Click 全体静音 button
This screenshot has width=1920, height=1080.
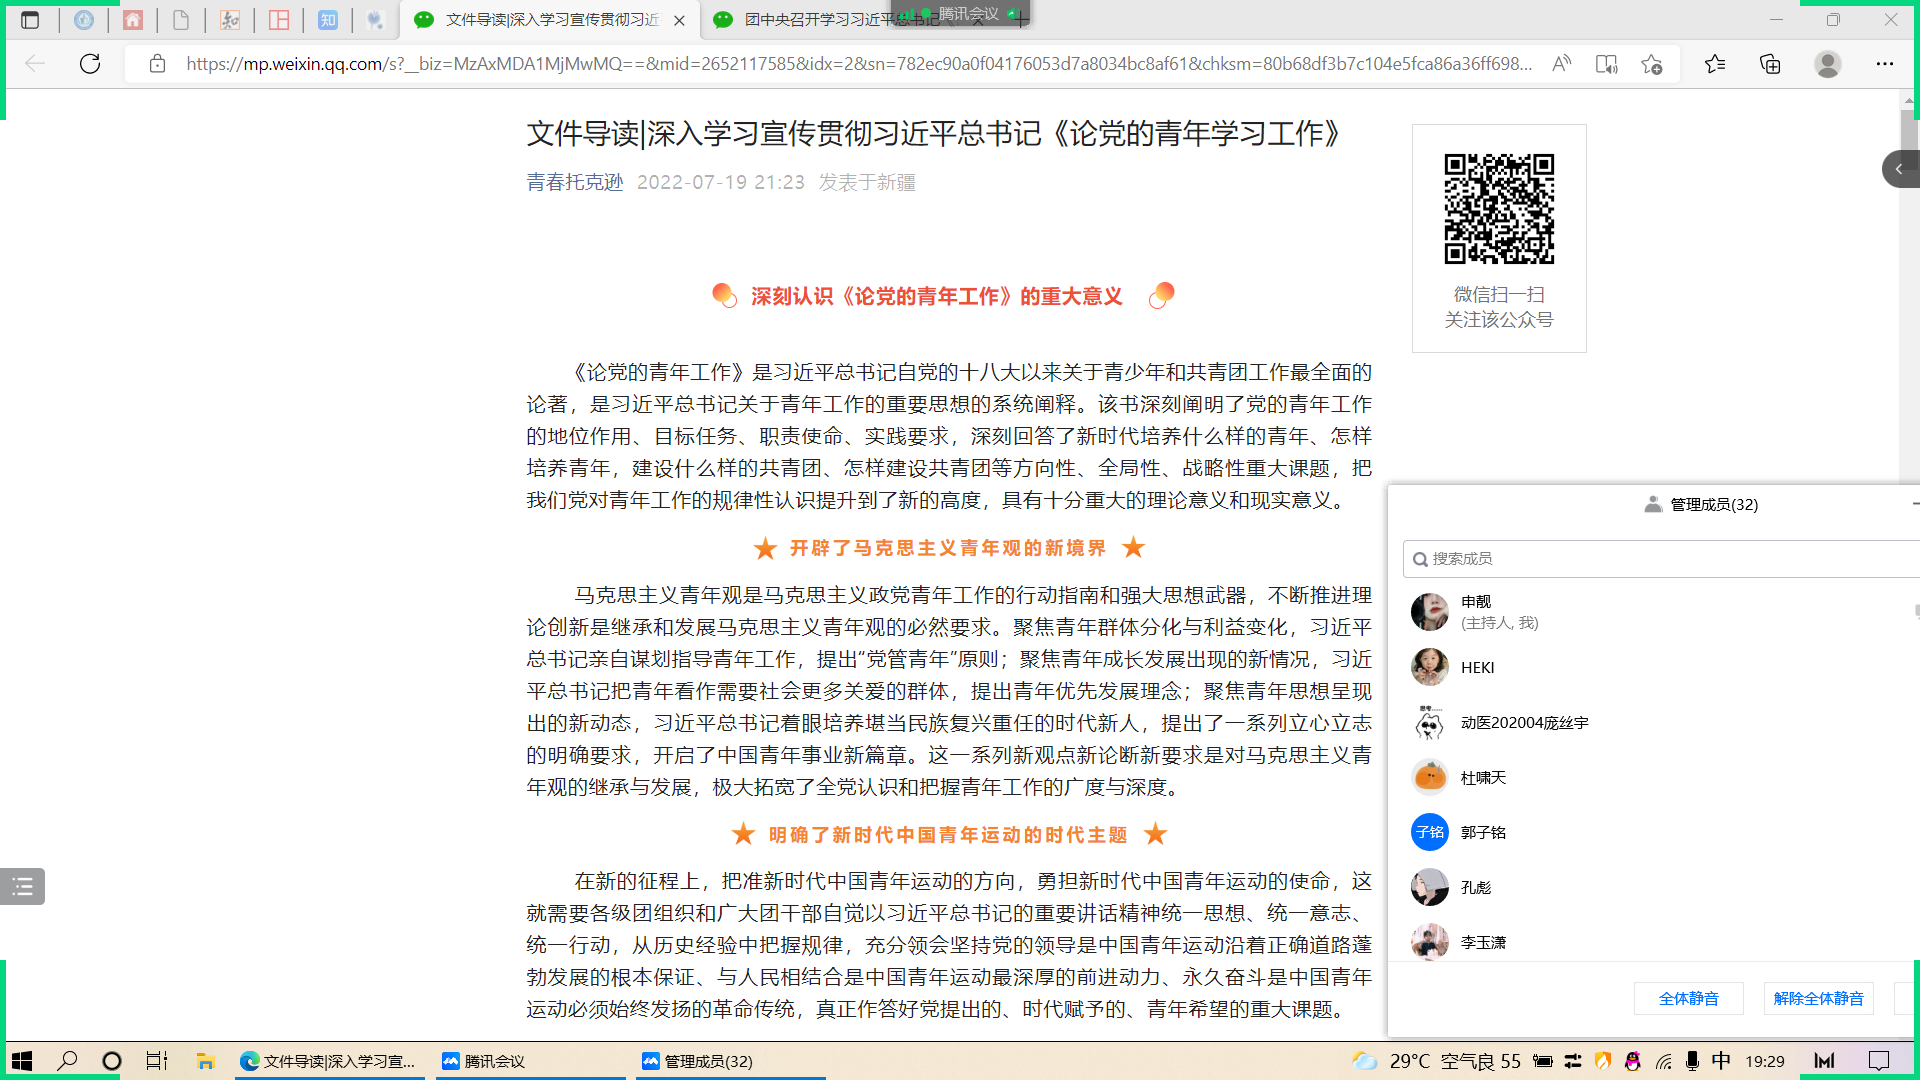[x=1688, y=998]
